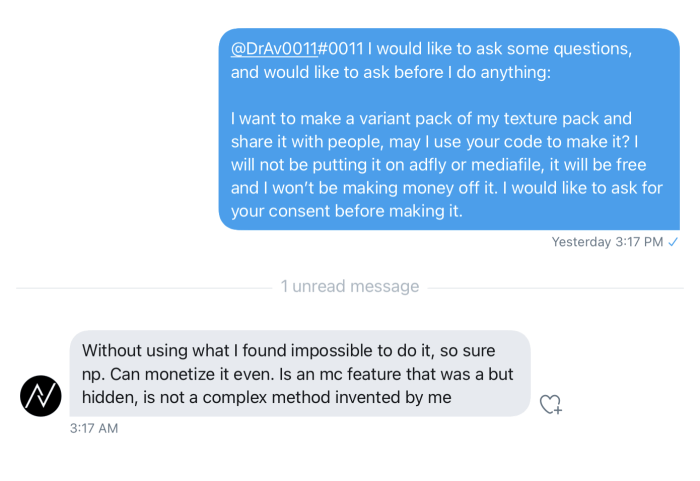This screenshot has height=481, width=700.
Task: Click the divider line left of unread label
Action: pyautogui.click(x=144, y=288)
